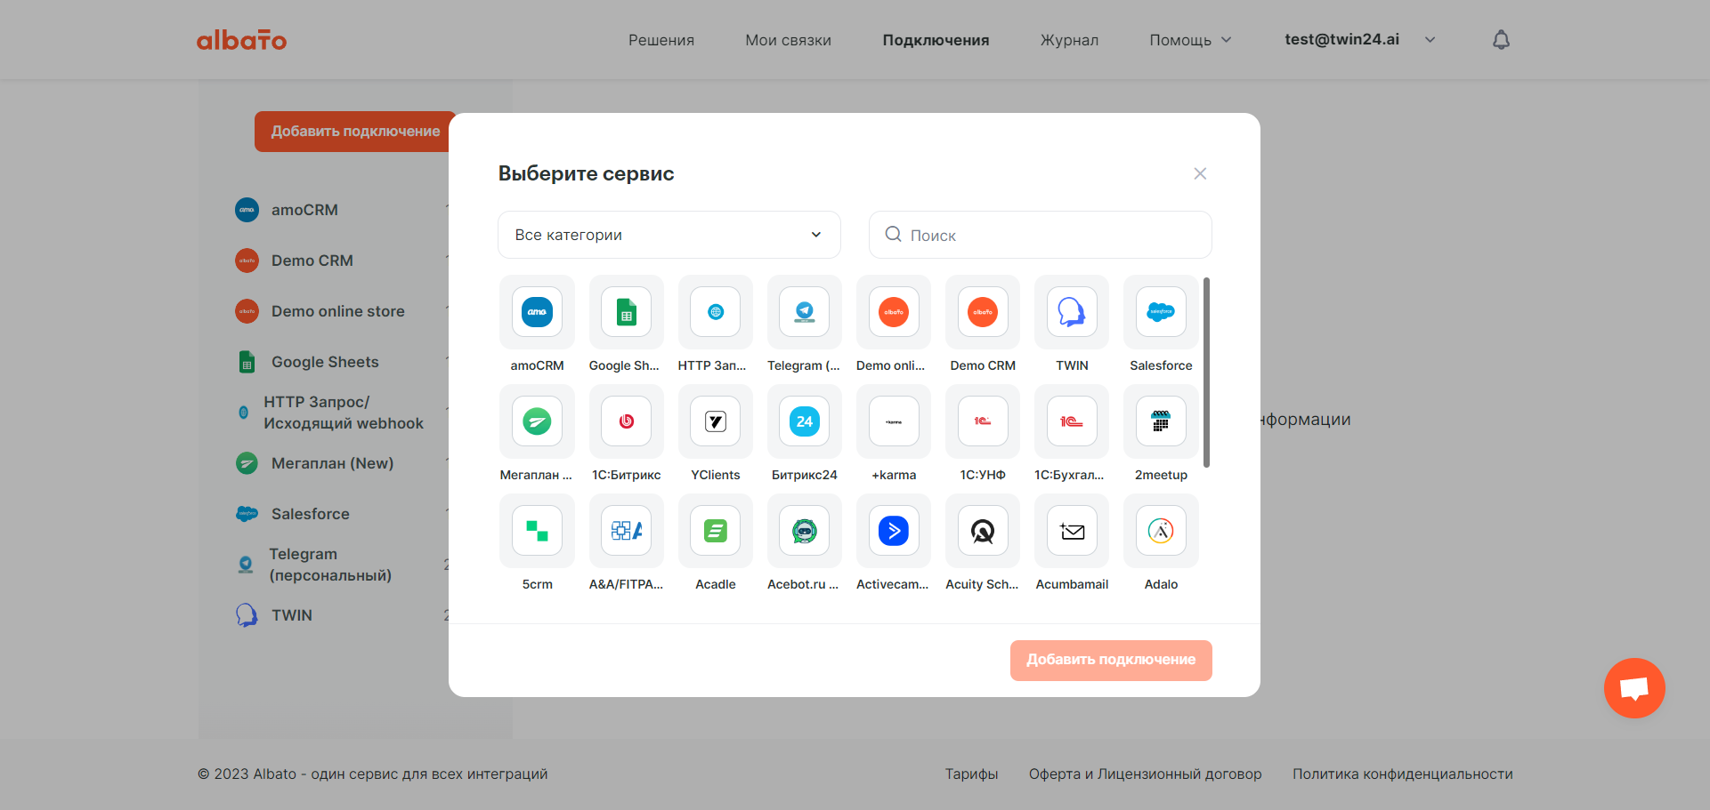Go to Мои связки
The image size is (1710, 810).
tap(788, 40)
